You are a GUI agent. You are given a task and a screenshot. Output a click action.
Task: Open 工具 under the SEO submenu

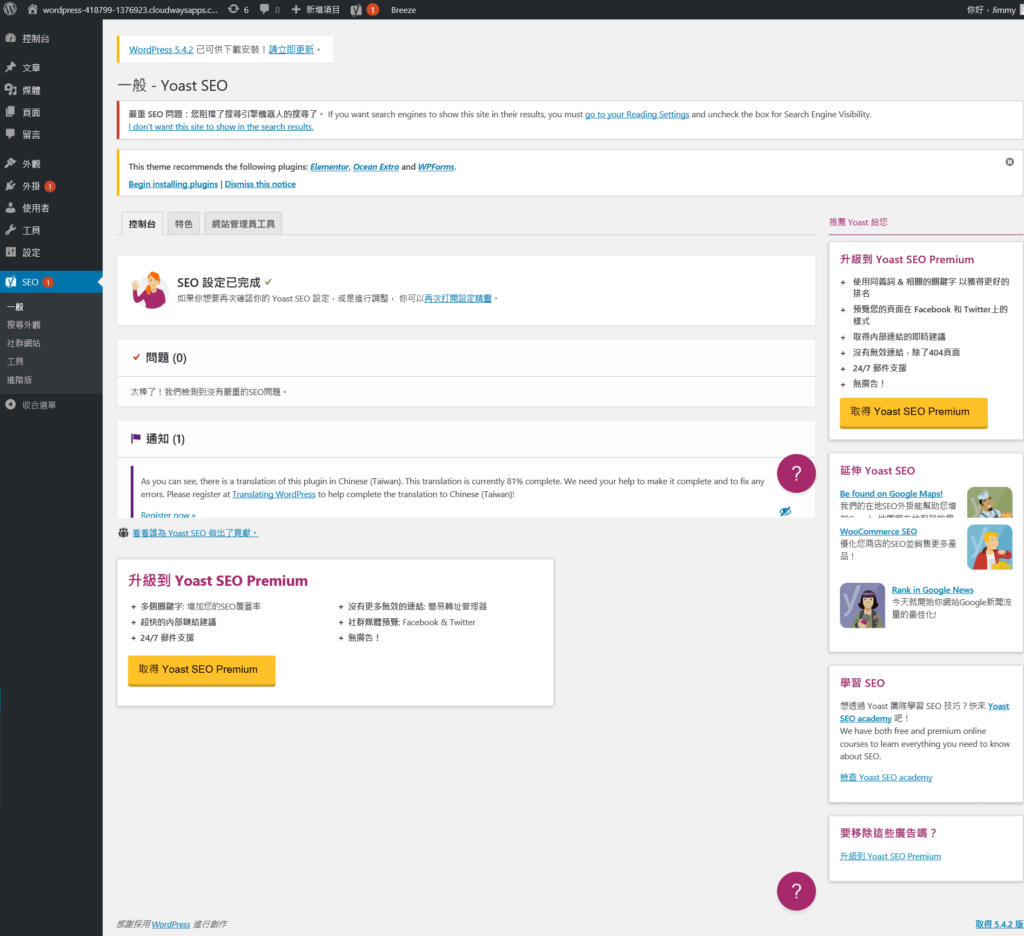point(15,361)
